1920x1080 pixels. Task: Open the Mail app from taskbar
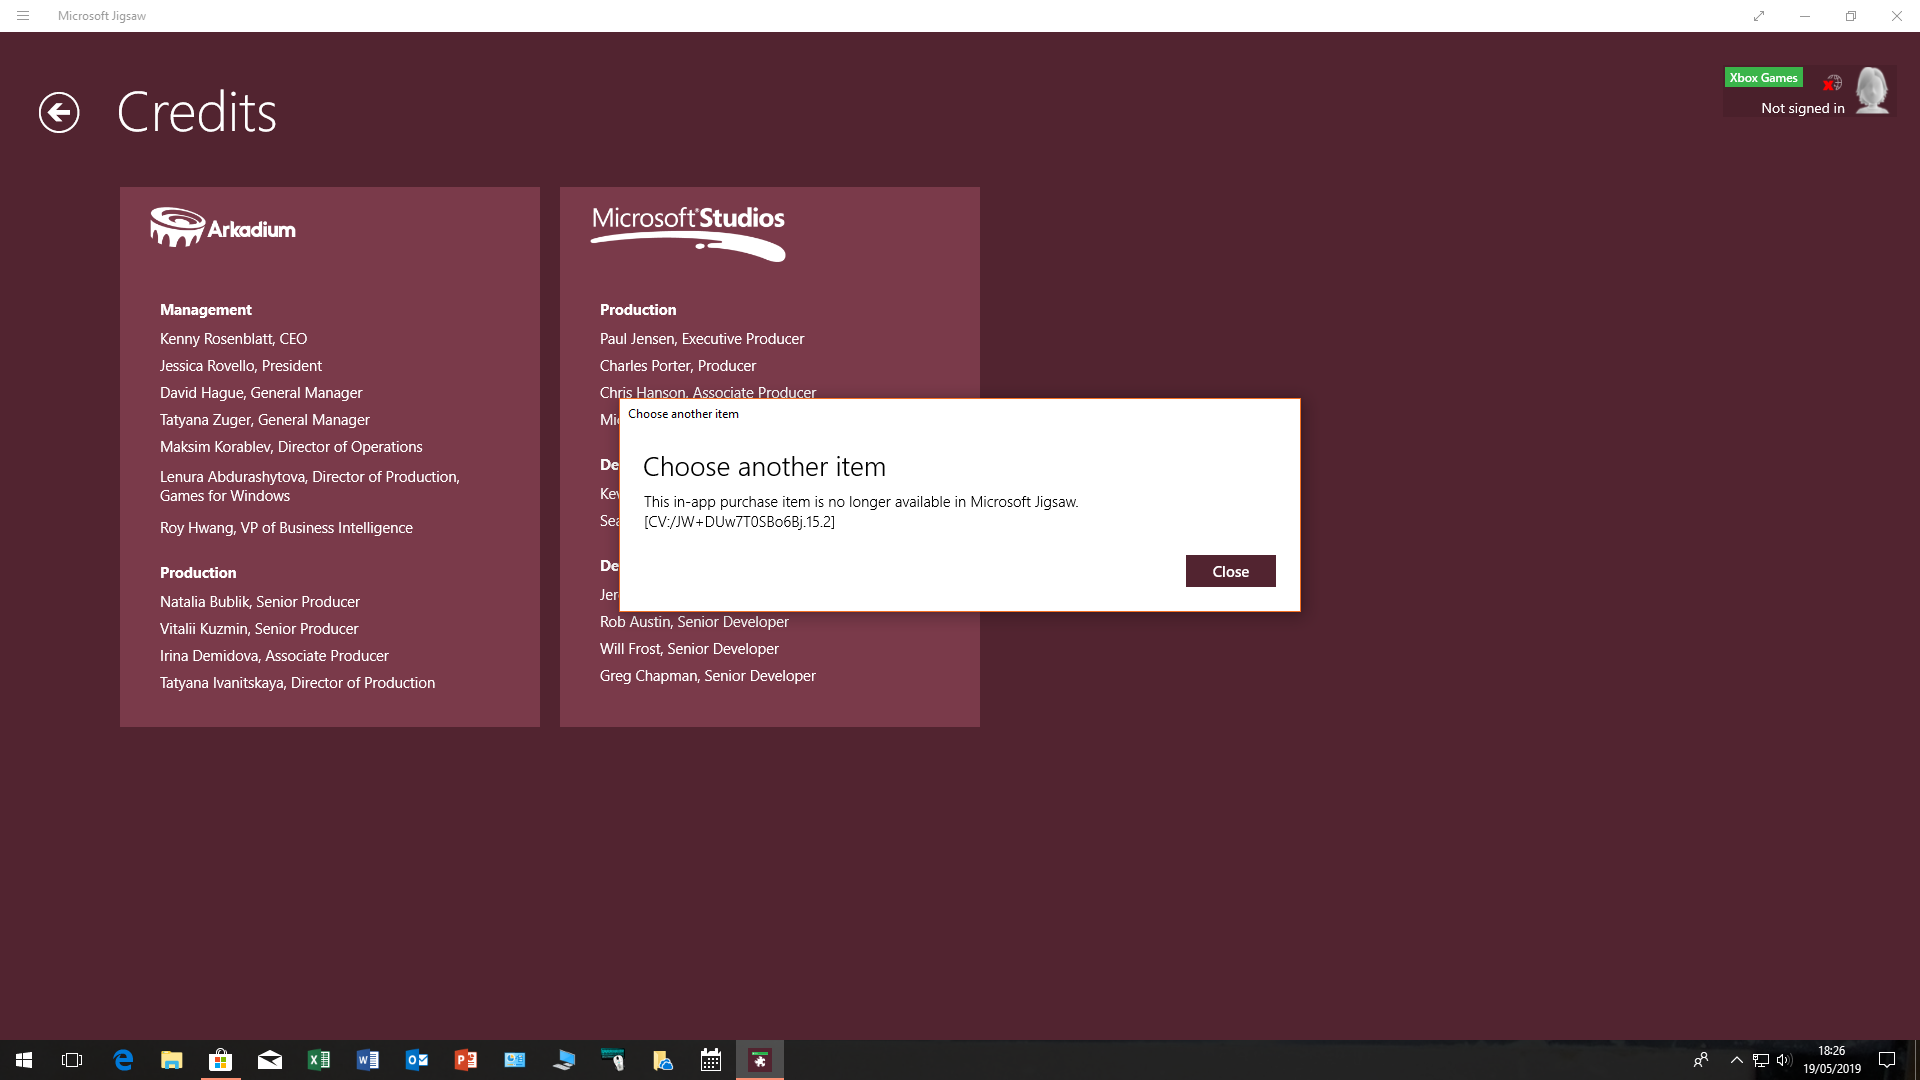(270, 1060)
